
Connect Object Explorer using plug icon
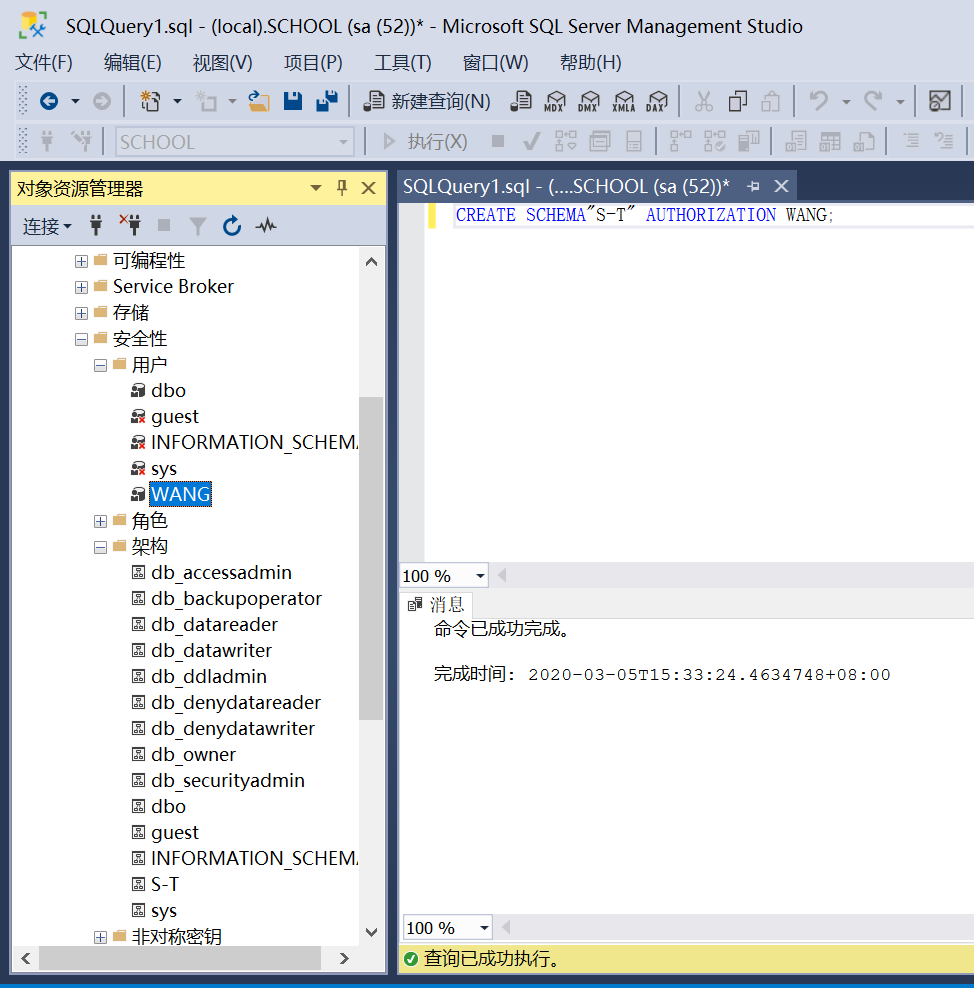pos(96,225)
